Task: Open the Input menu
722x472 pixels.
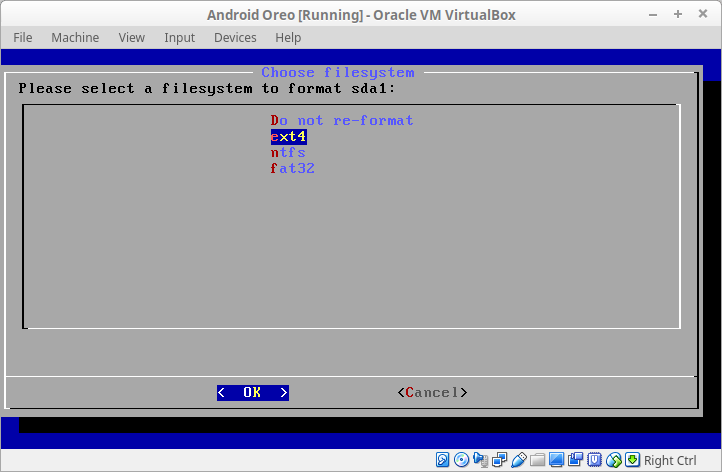Action: point(180,38)
